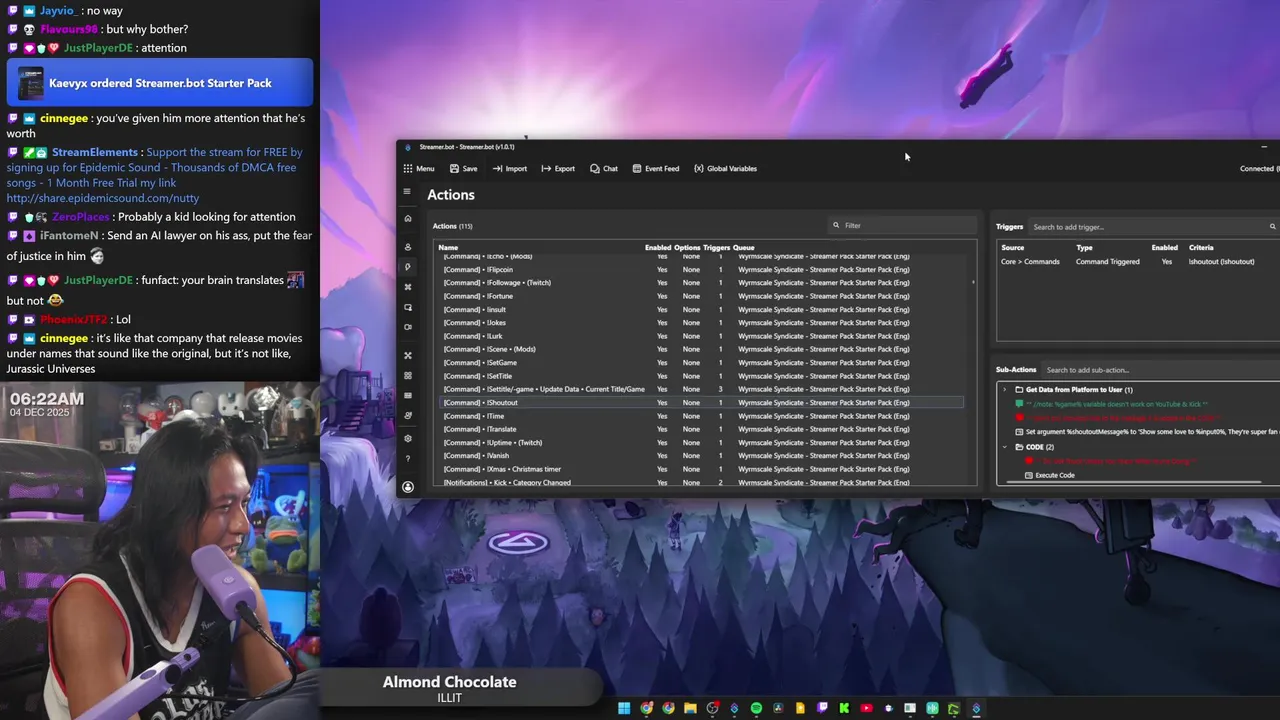1280x720 pixels.
Task: Select the '!Followage • (Twitch)' action row
Action: click(702, 283)
